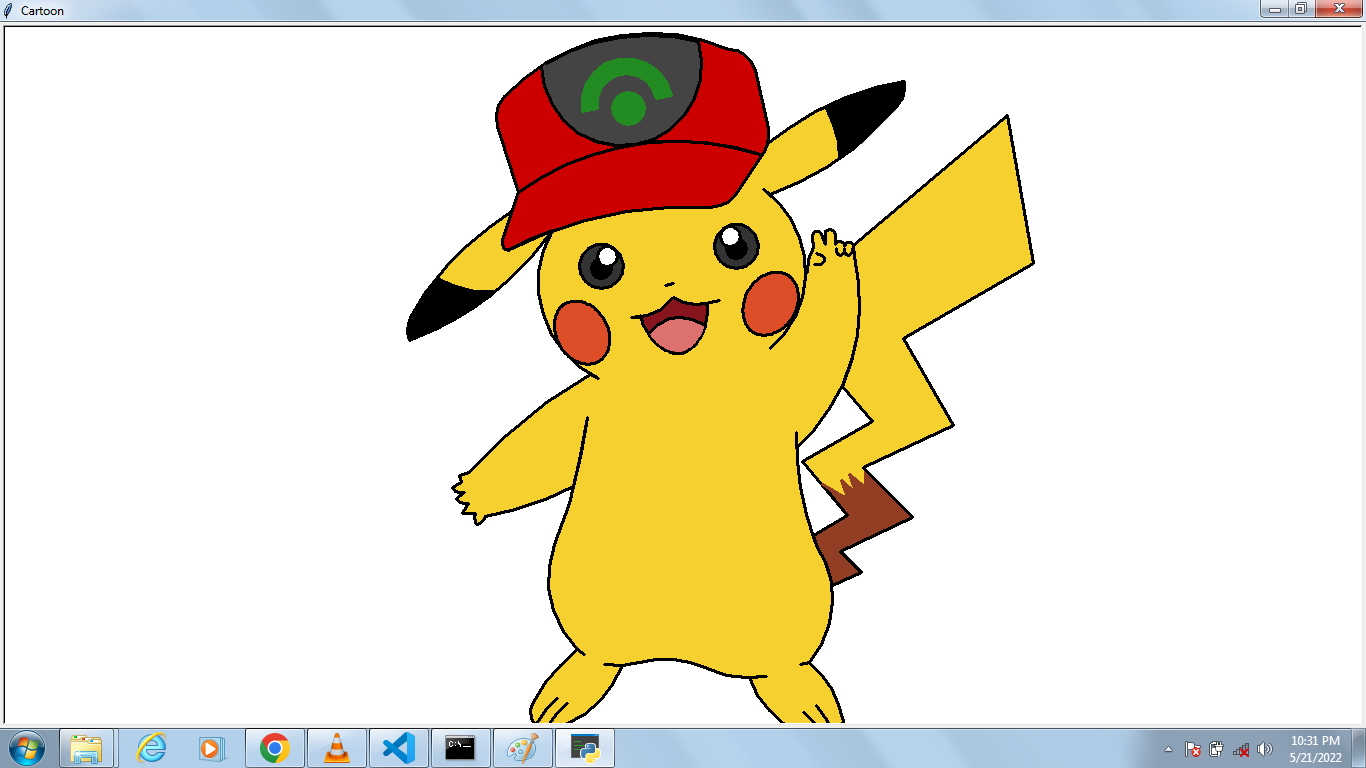Screen dimensions: 1366x768
Task: Open Google Chrome from the taskbar
Action: (274, 747)
